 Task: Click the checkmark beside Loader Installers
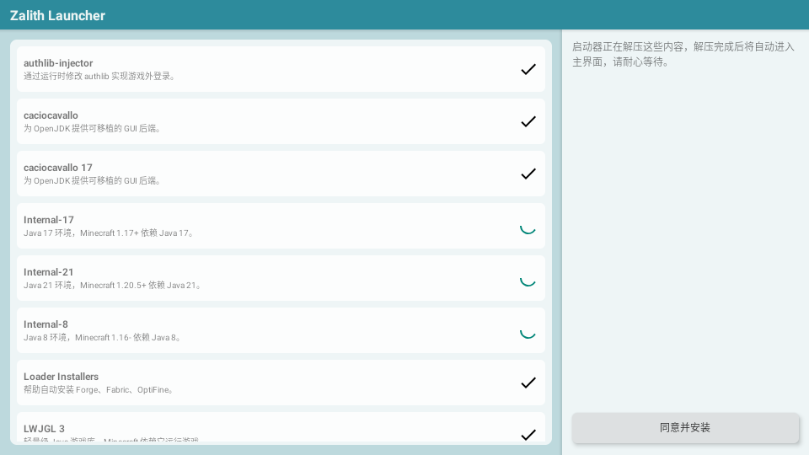529,382
